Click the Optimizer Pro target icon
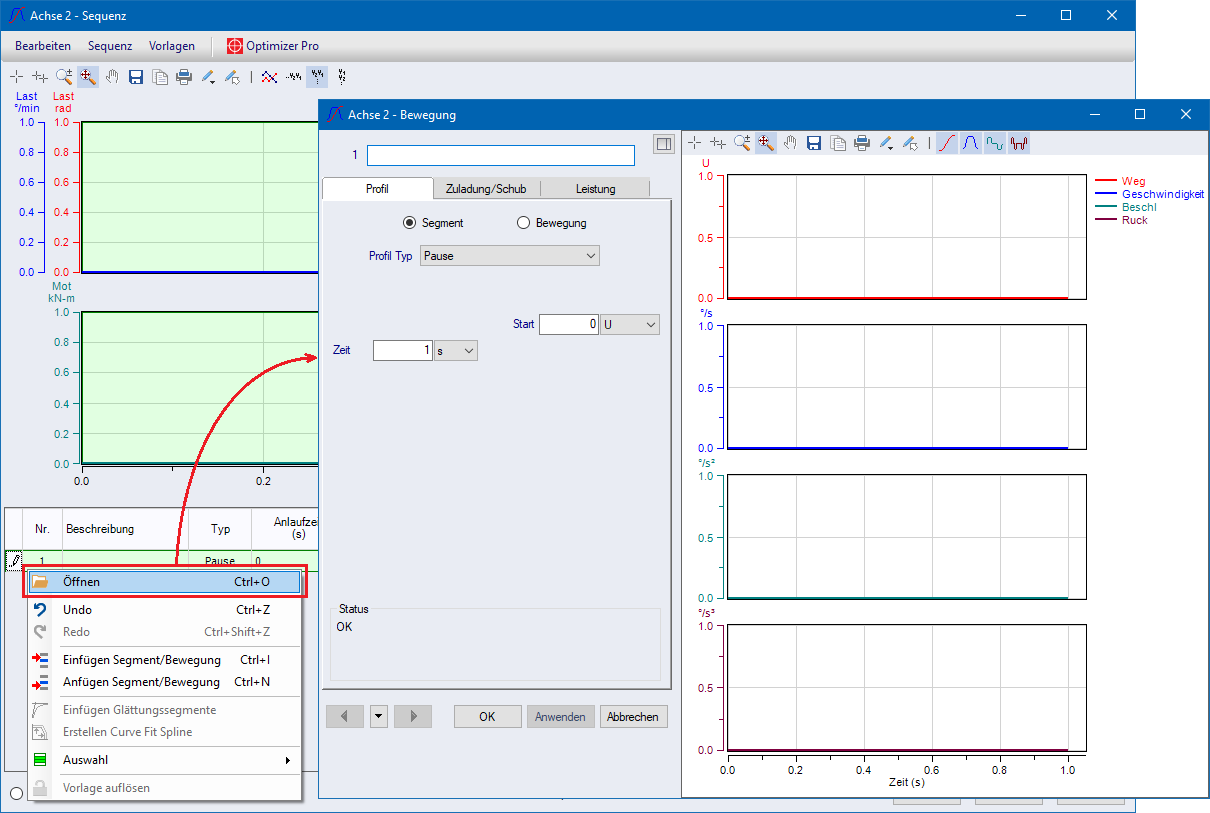 pos(235,46)
